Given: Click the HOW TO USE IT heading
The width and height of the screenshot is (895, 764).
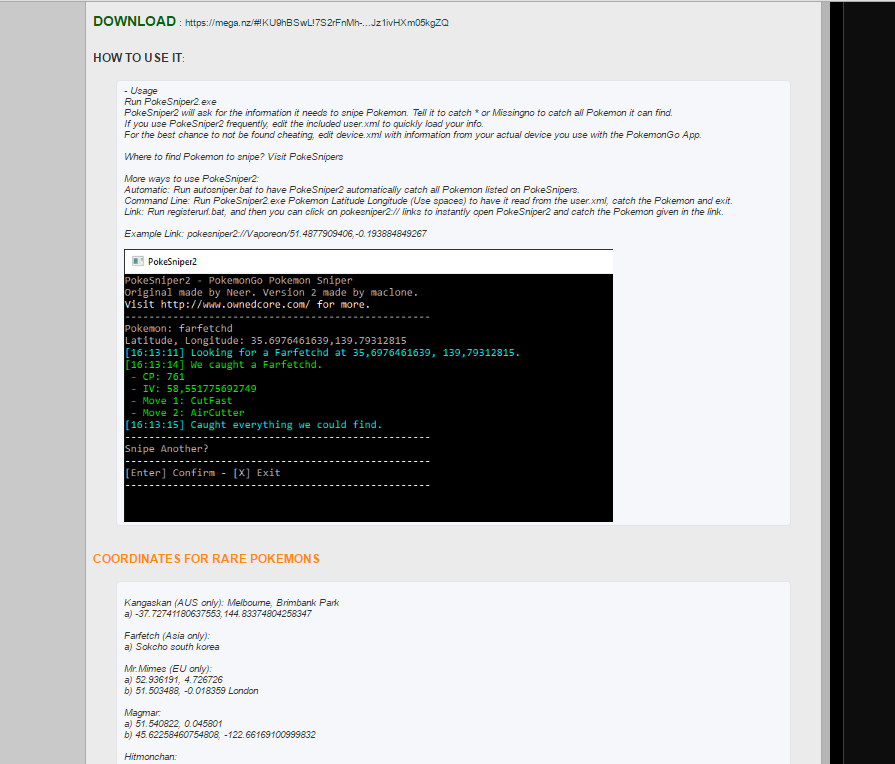Looking at the screenshot, I should pyautogui.click(x=139, y=58).
